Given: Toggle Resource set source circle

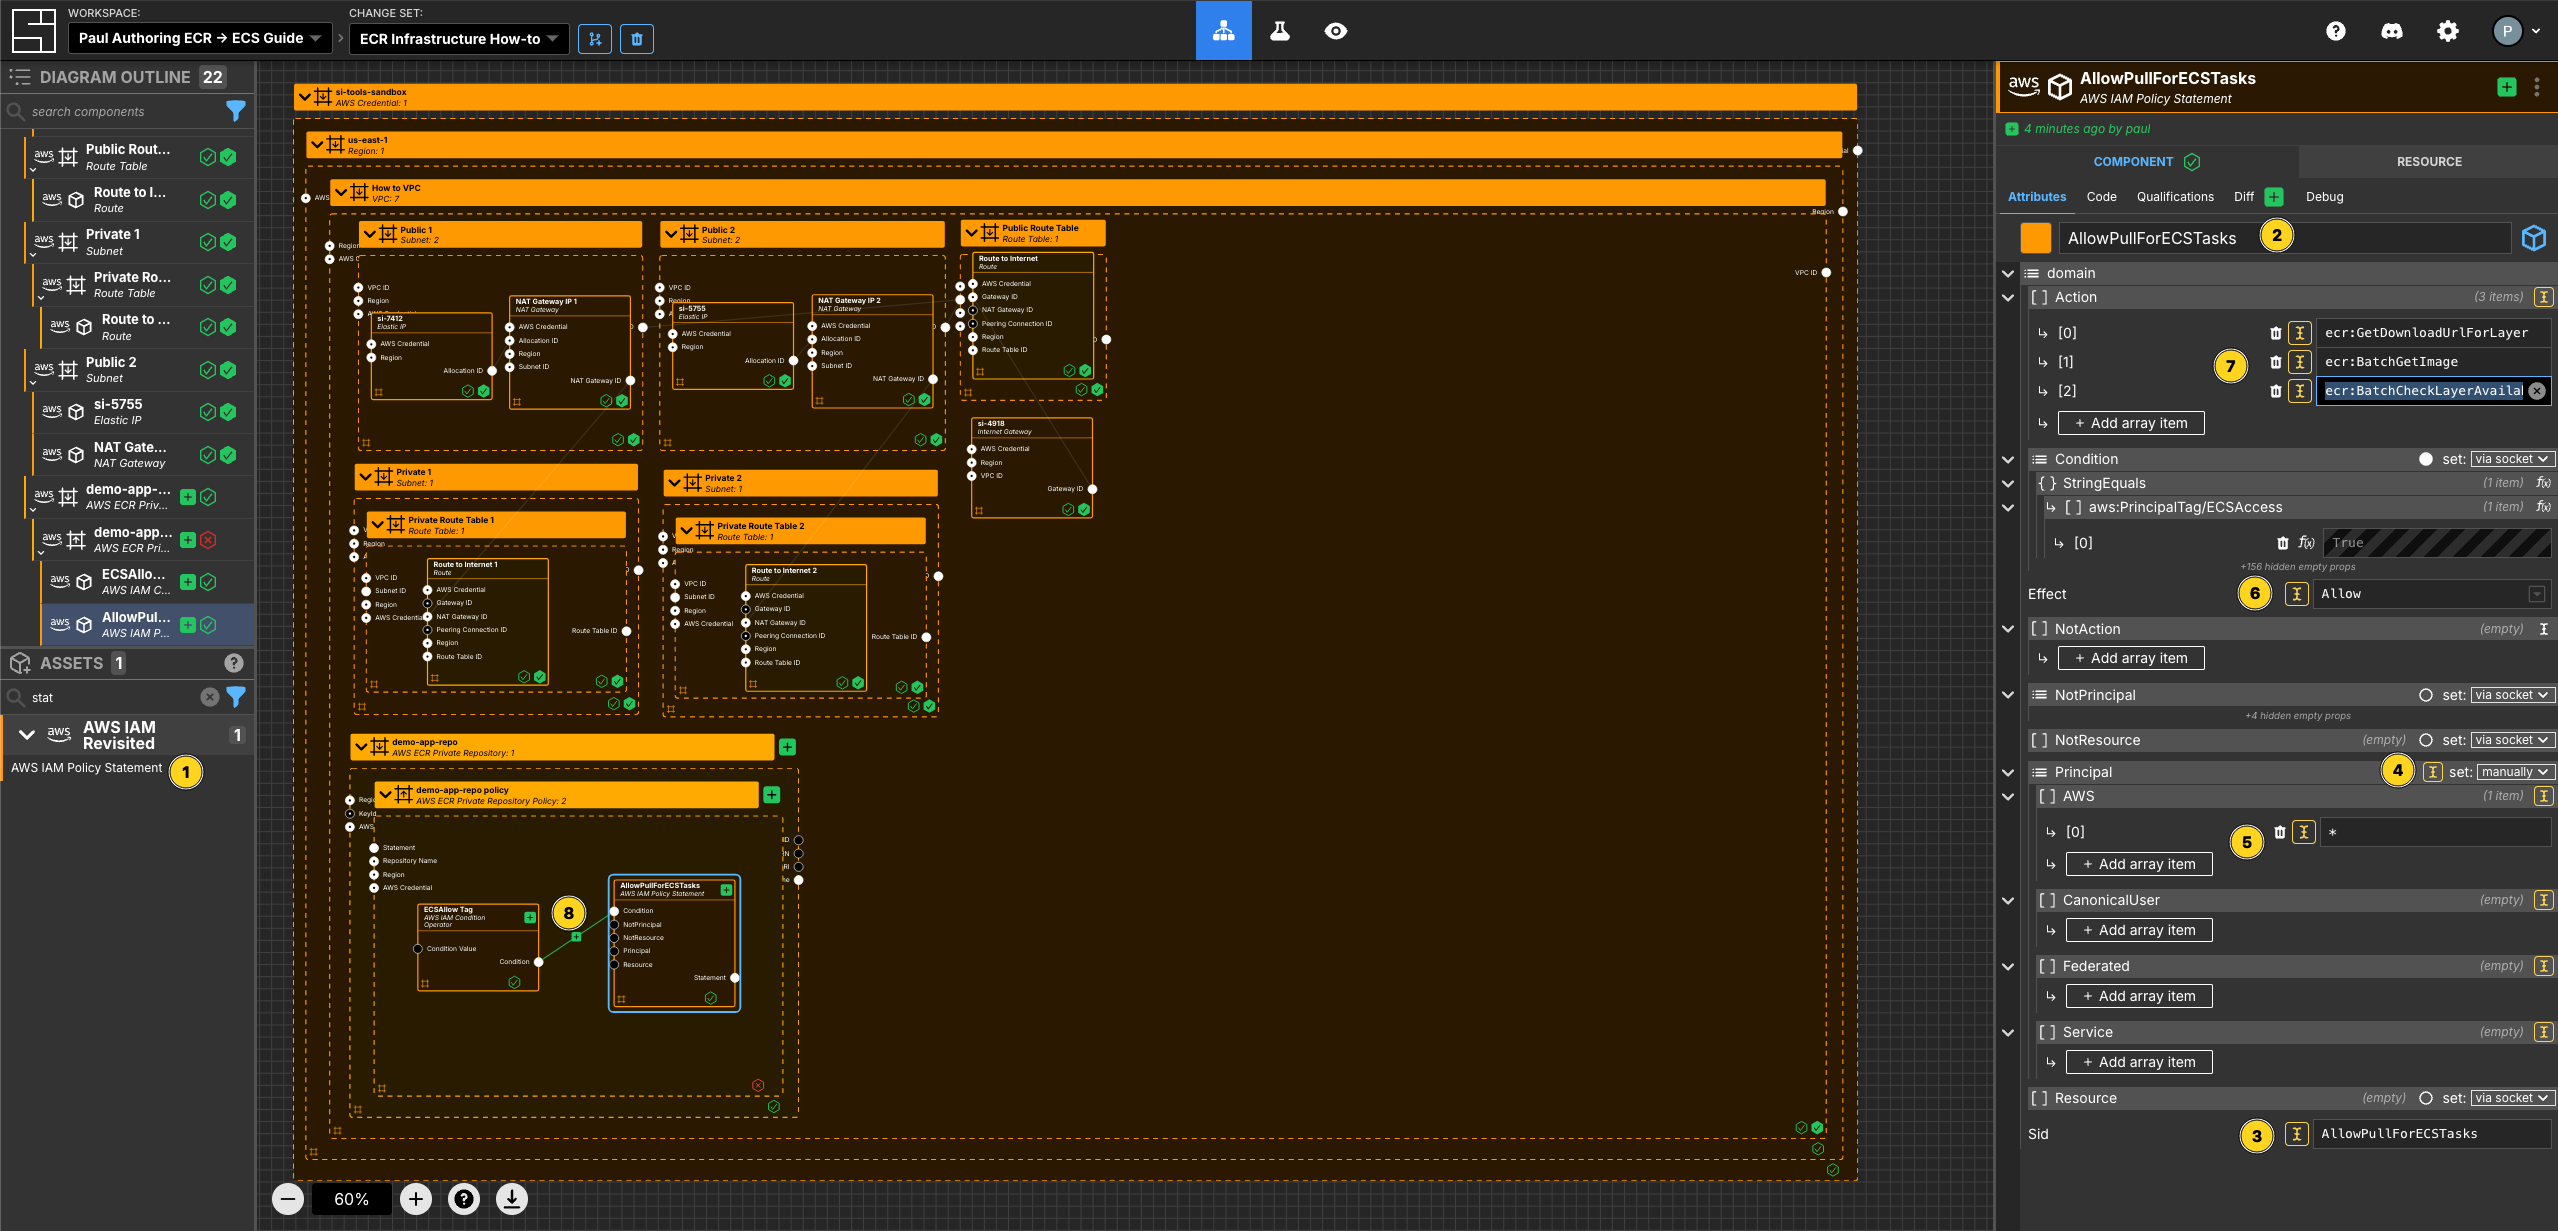Looking at the screenshot, I should [2425, 1098].
